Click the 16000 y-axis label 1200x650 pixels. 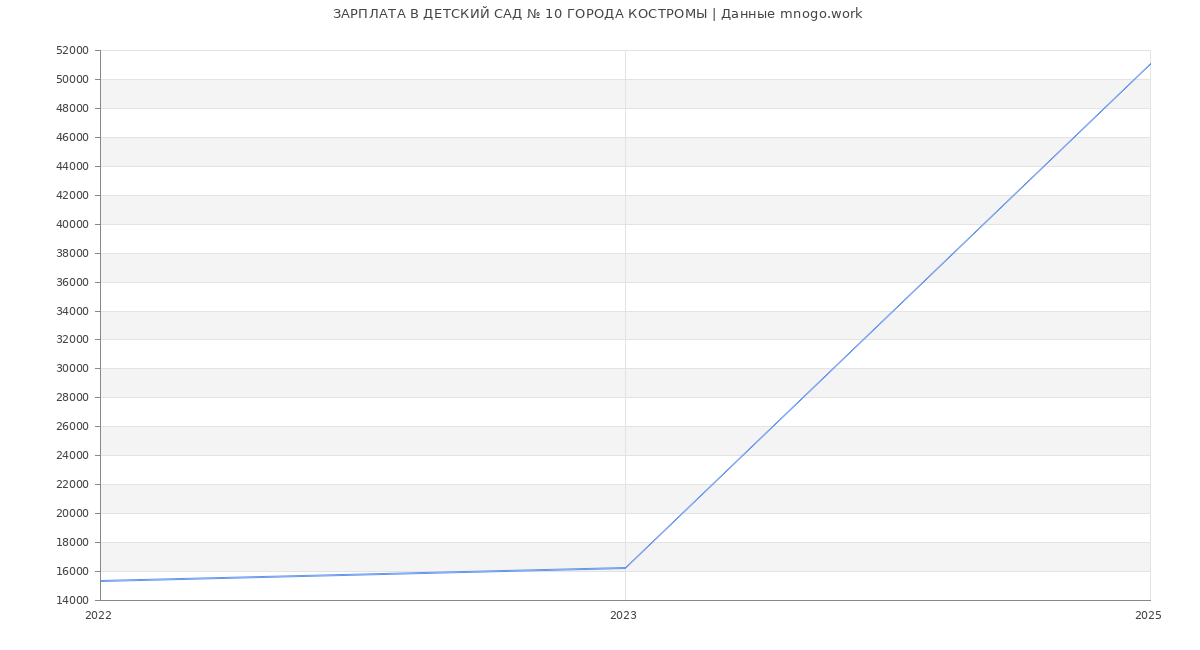pos(72,572)
